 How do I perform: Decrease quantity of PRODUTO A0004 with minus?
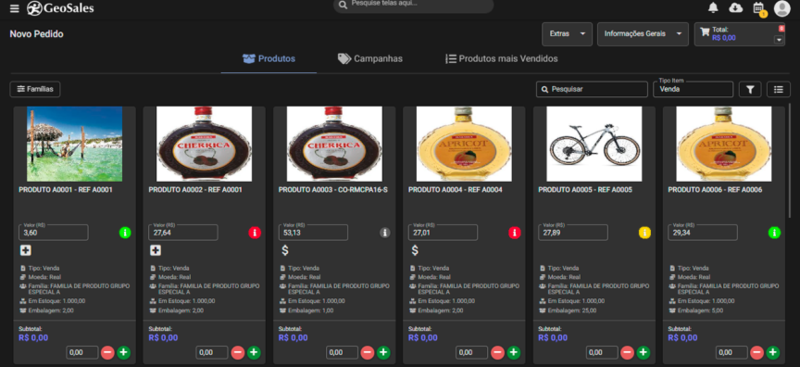tap(497, 352)
